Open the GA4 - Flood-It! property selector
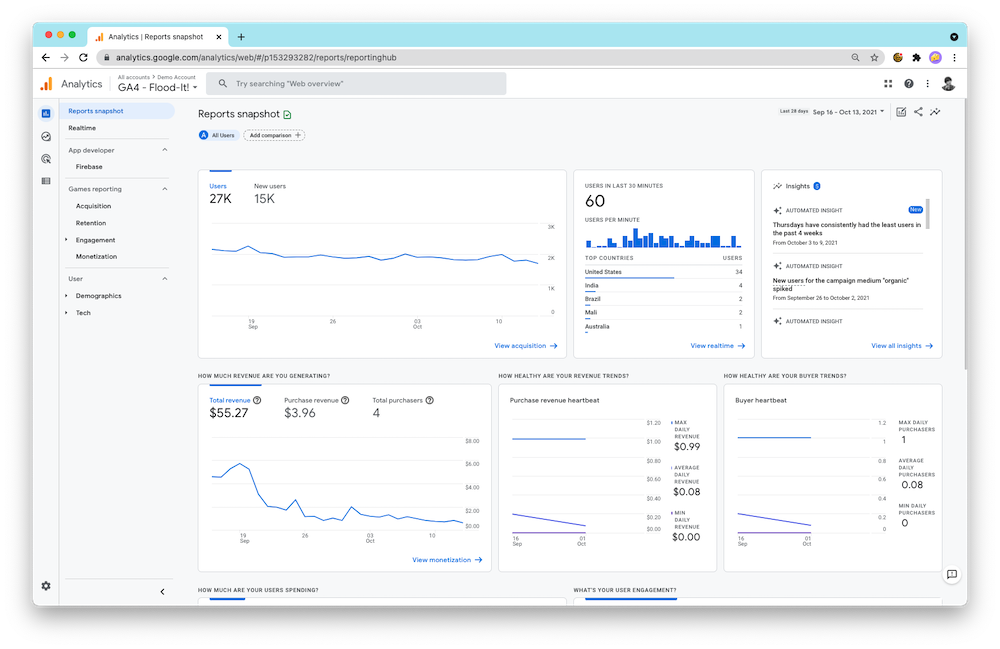 coord(157,87)
